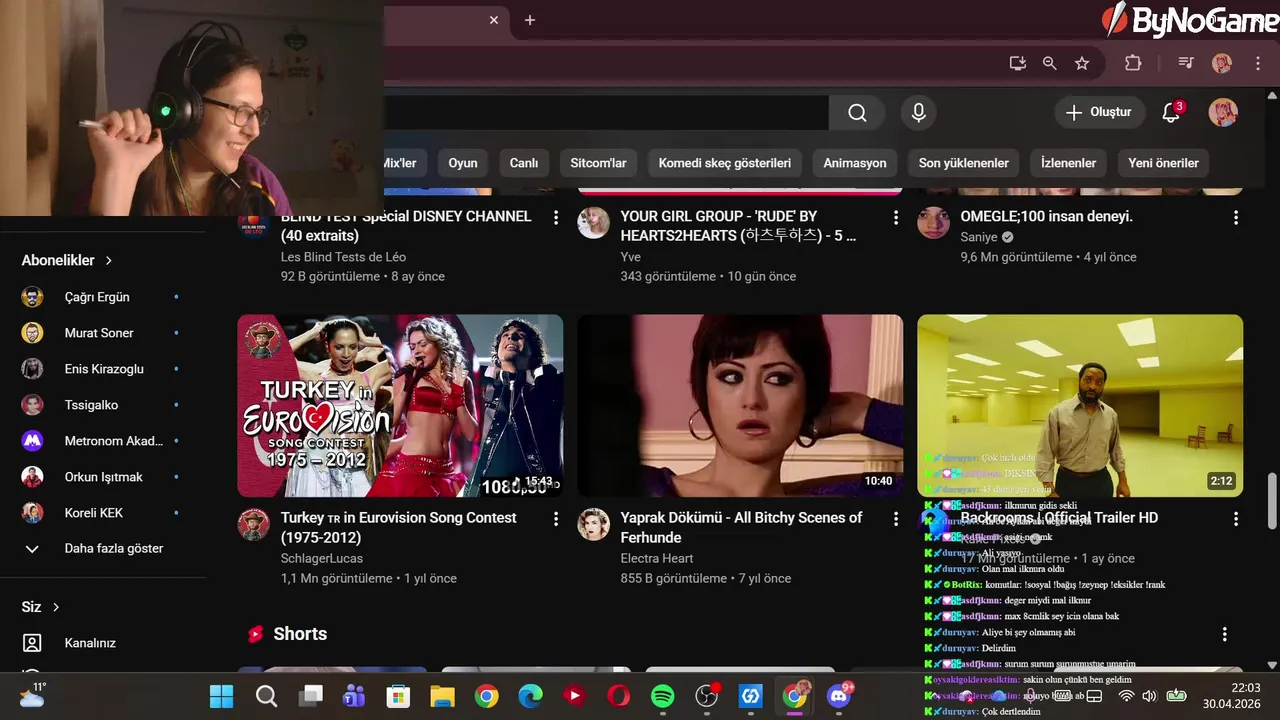Open Discord from the taskbar

(x=839, y=696)
